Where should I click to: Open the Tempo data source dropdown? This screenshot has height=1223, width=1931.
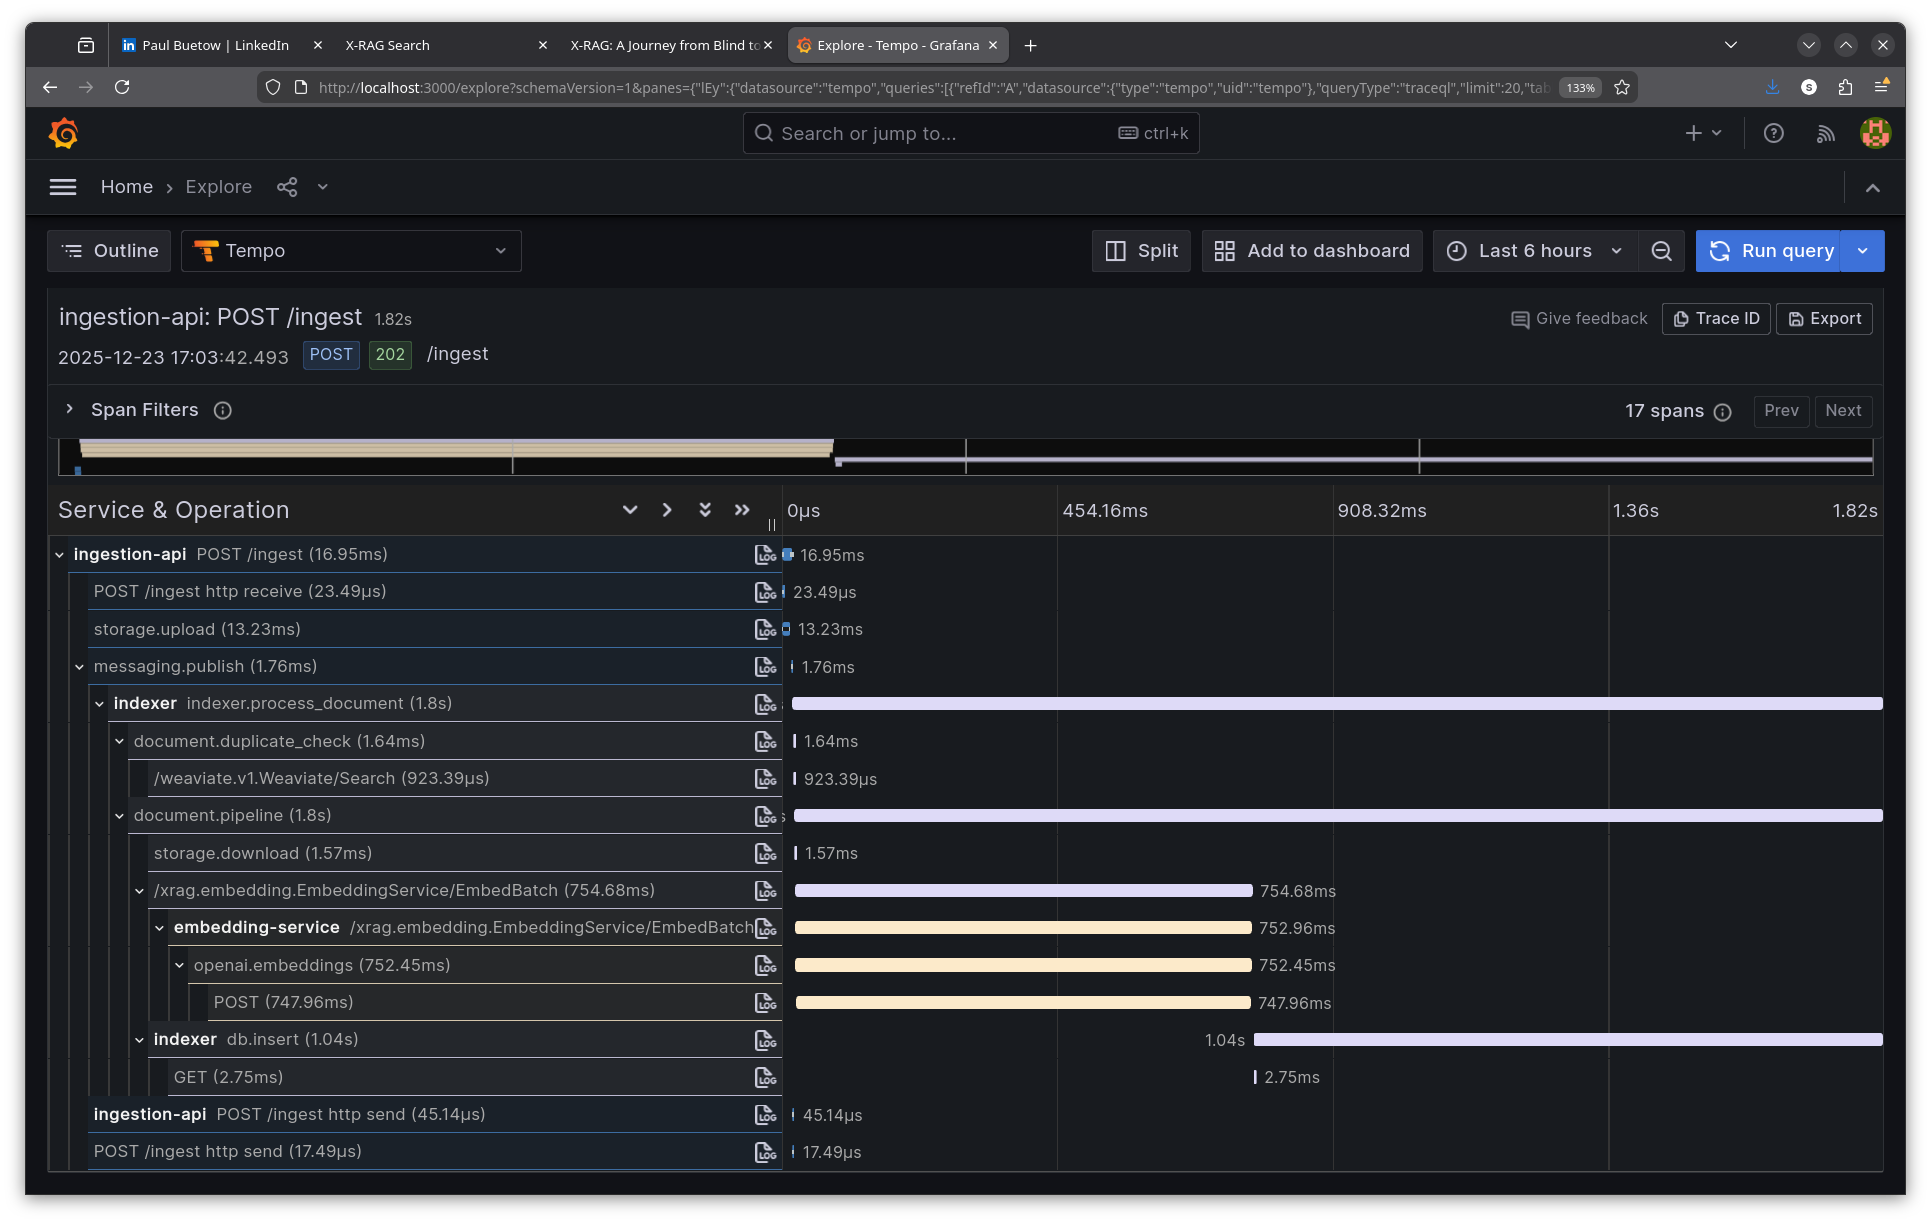click(x=351, y=251)
